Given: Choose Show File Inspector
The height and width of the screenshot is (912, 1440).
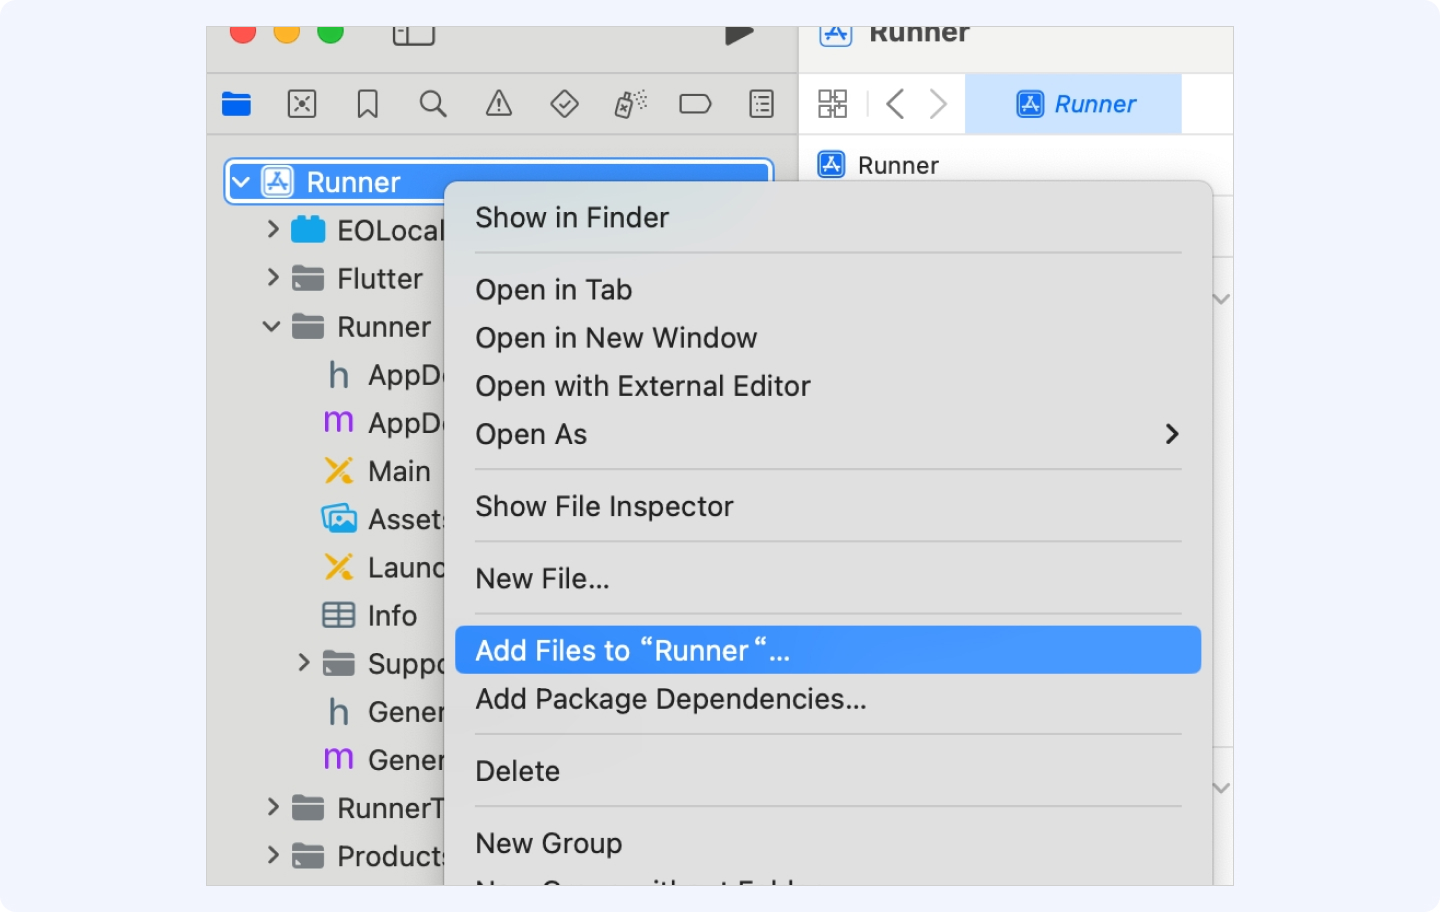Looking at the screenshot, I should [828, 506].
